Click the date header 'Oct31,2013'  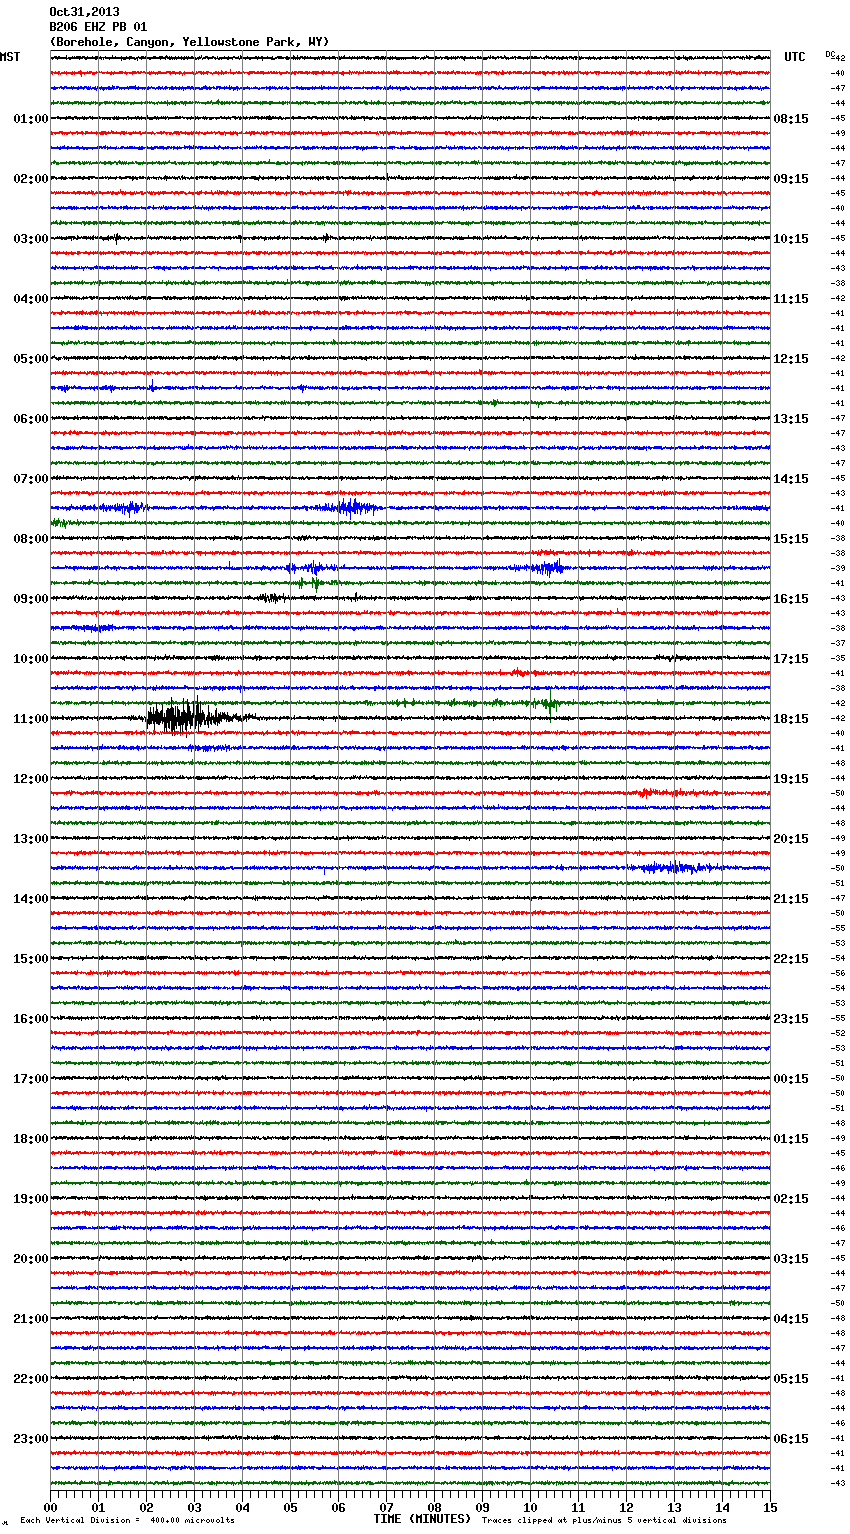pos(84,12)
